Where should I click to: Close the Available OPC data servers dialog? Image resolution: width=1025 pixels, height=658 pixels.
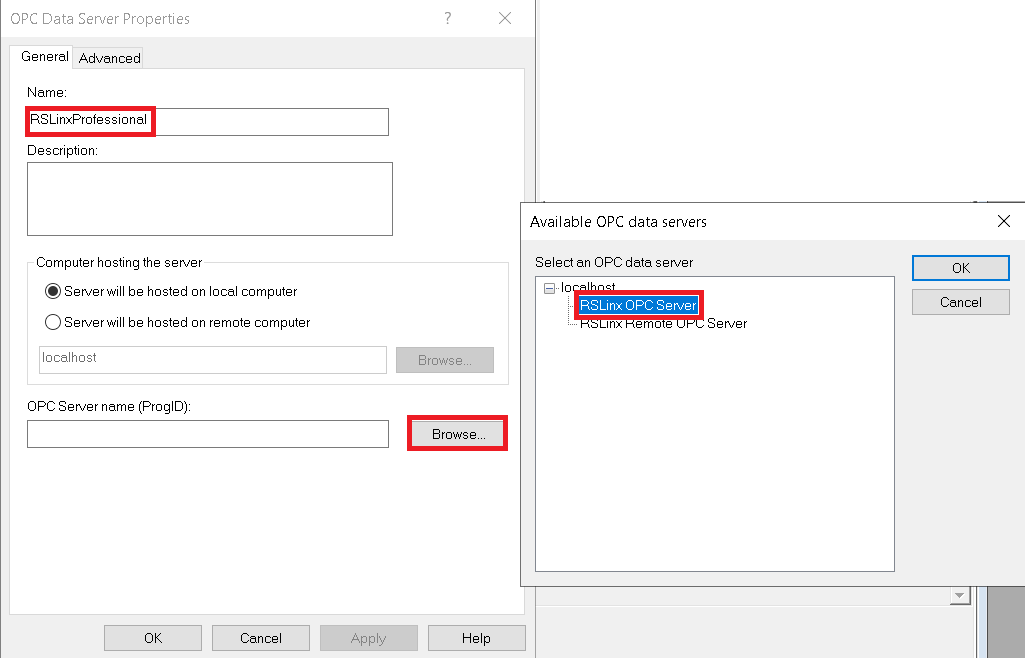pos(1004,222)
